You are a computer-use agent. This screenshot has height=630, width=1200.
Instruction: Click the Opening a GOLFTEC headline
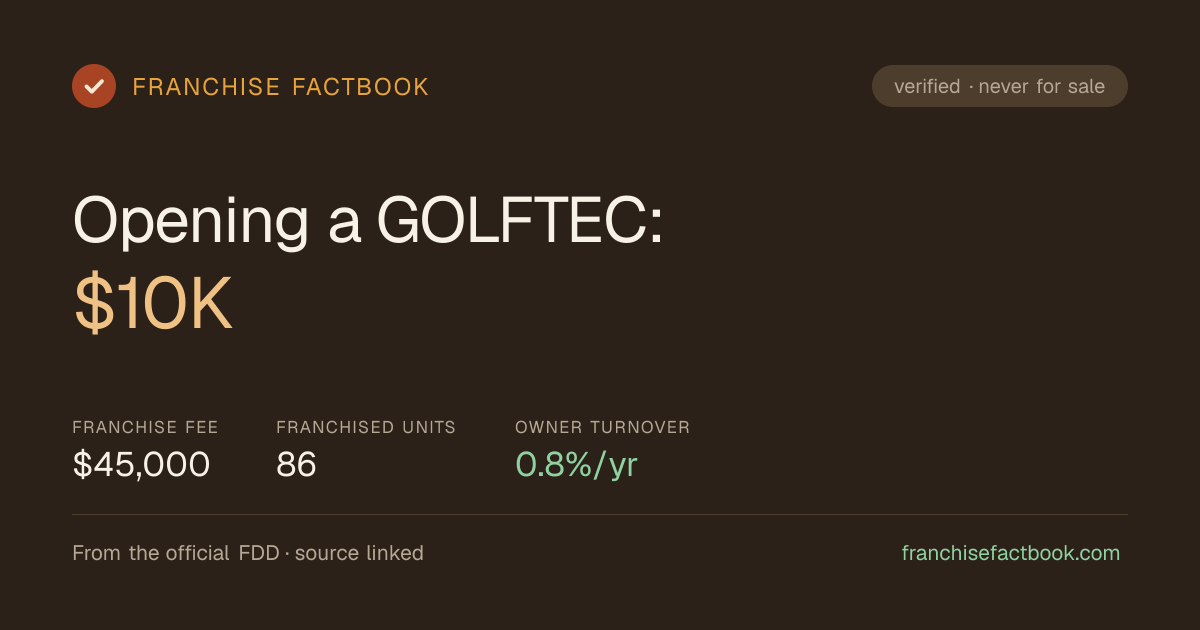(368, 219)
